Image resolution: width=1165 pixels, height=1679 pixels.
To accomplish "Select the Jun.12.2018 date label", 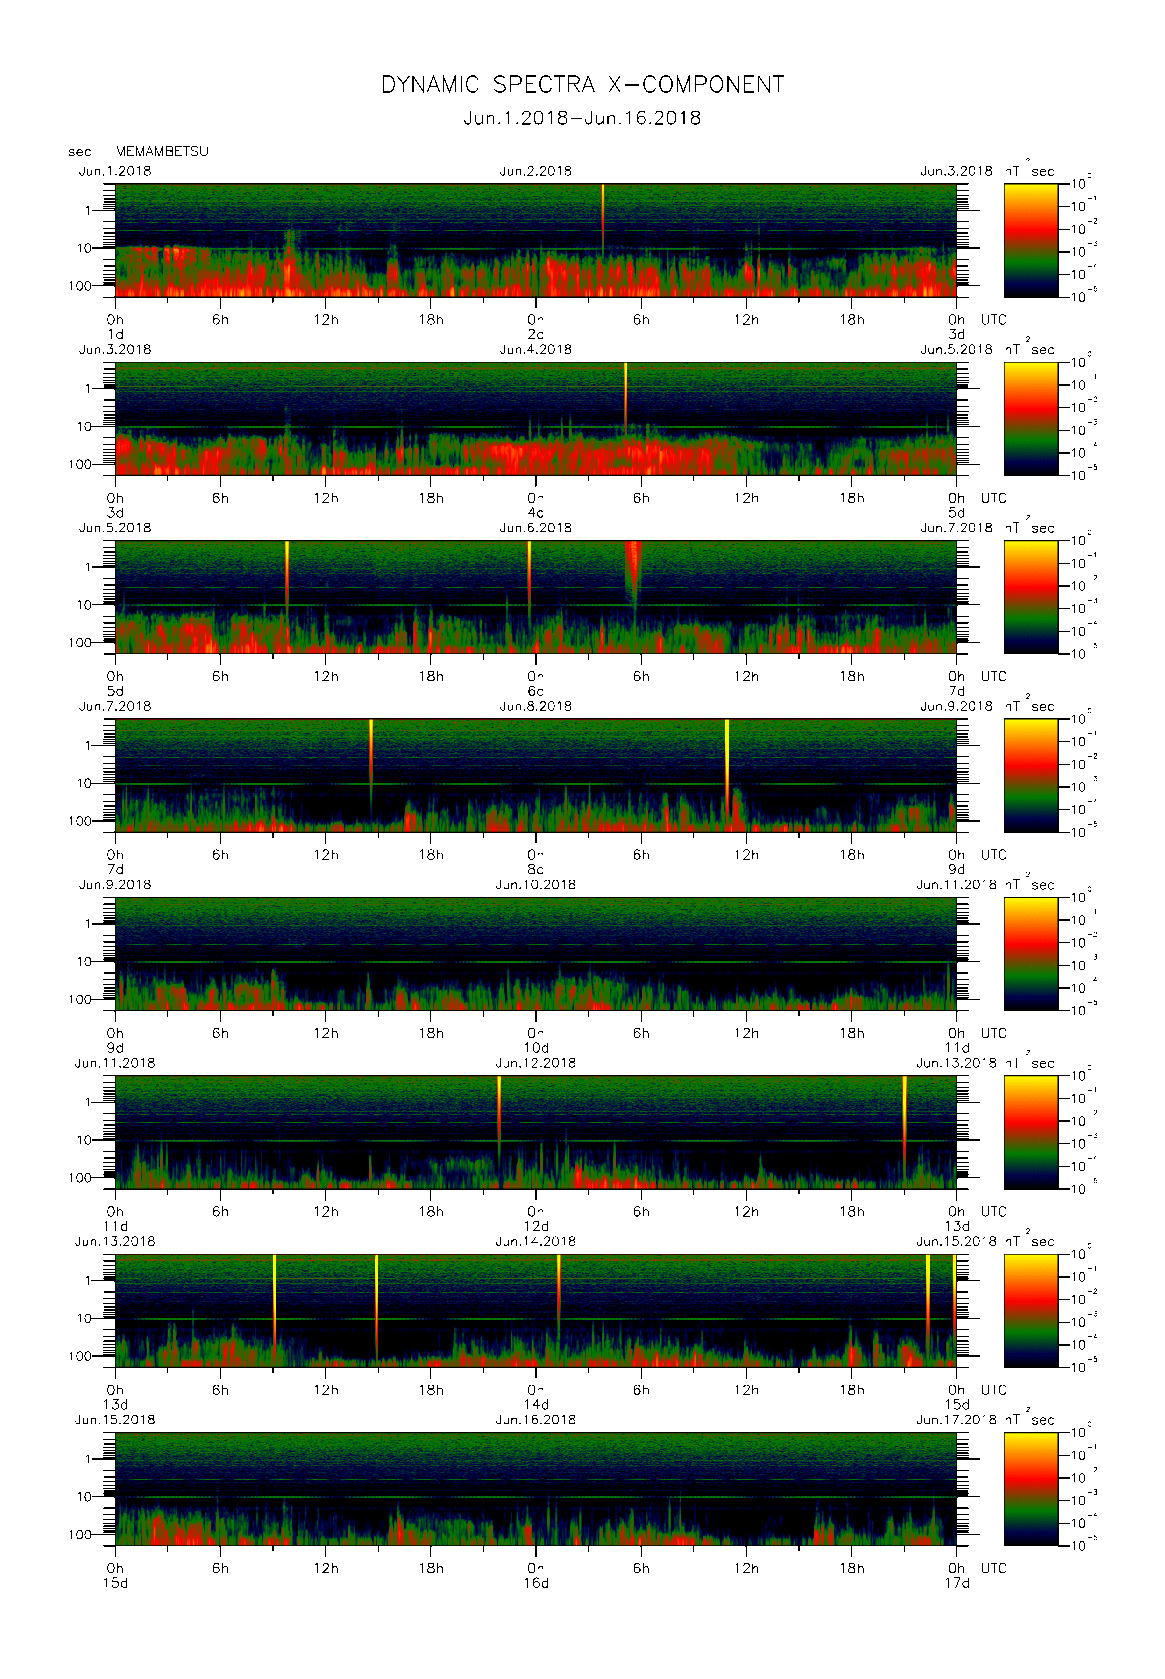I will [x=536, y=1063].
